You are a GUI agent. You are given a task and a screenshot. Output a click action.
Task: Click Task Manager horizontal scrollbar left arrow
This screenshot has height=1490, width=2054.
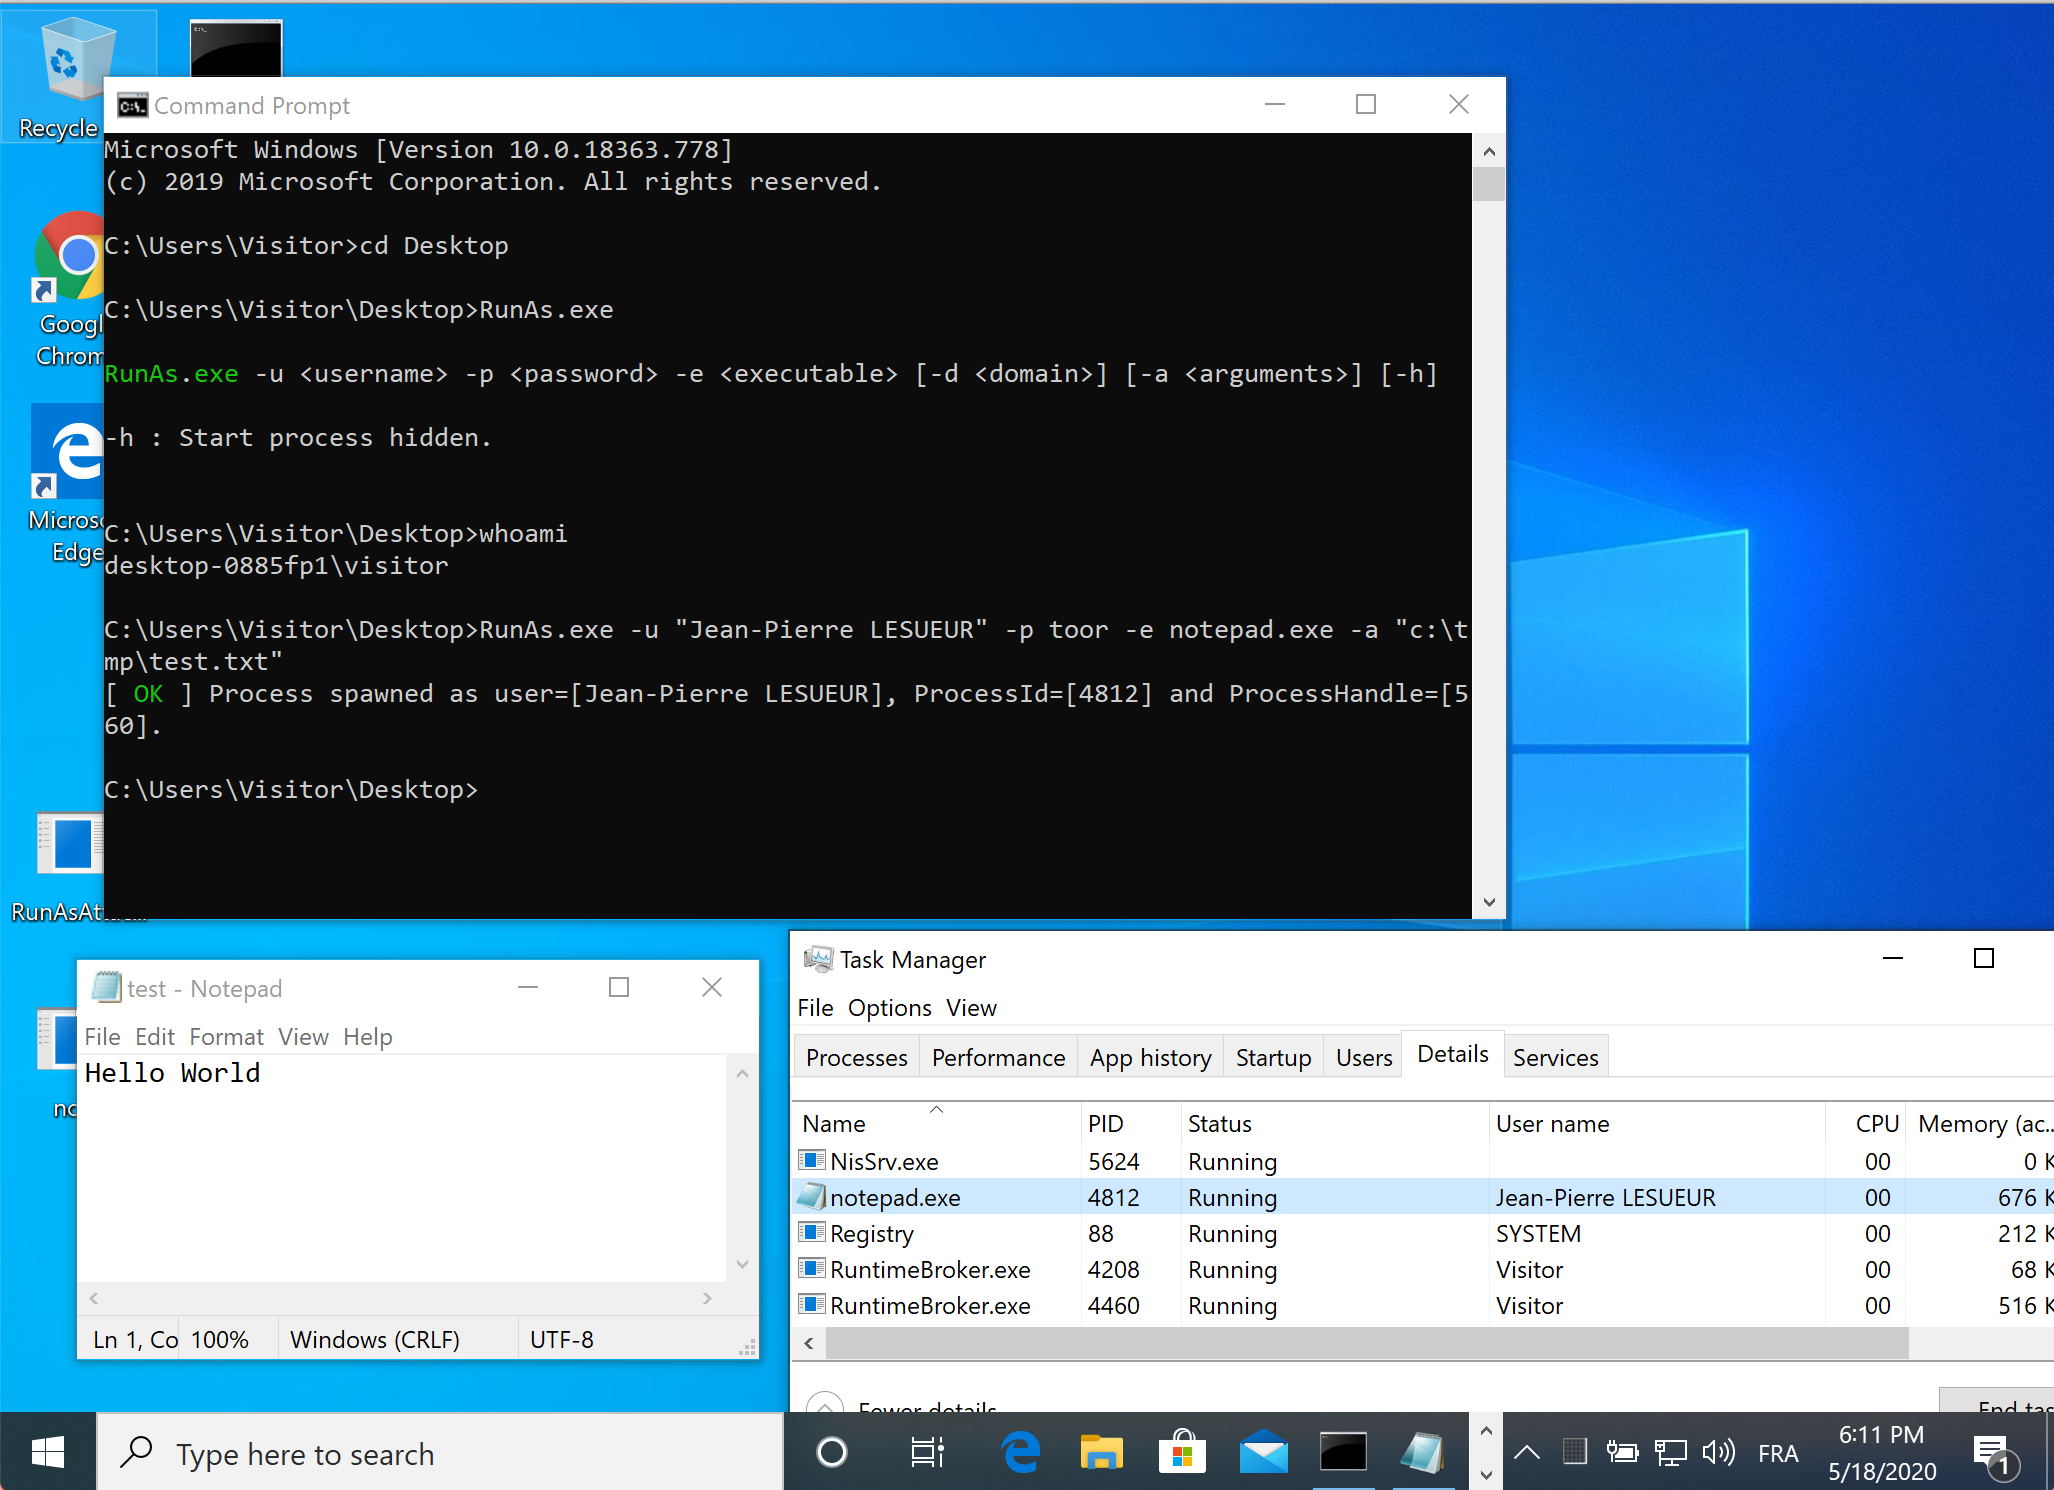[809, 1343]
